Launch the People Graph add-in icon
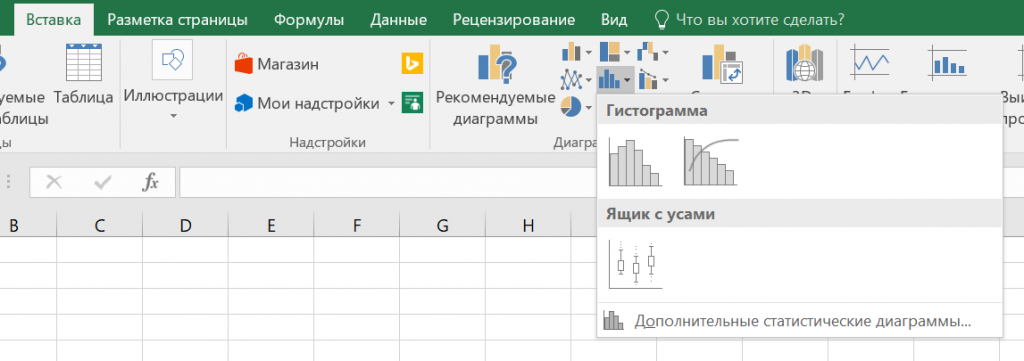Viewport: 1024px width, 361px height. click(x=412, y=102)
